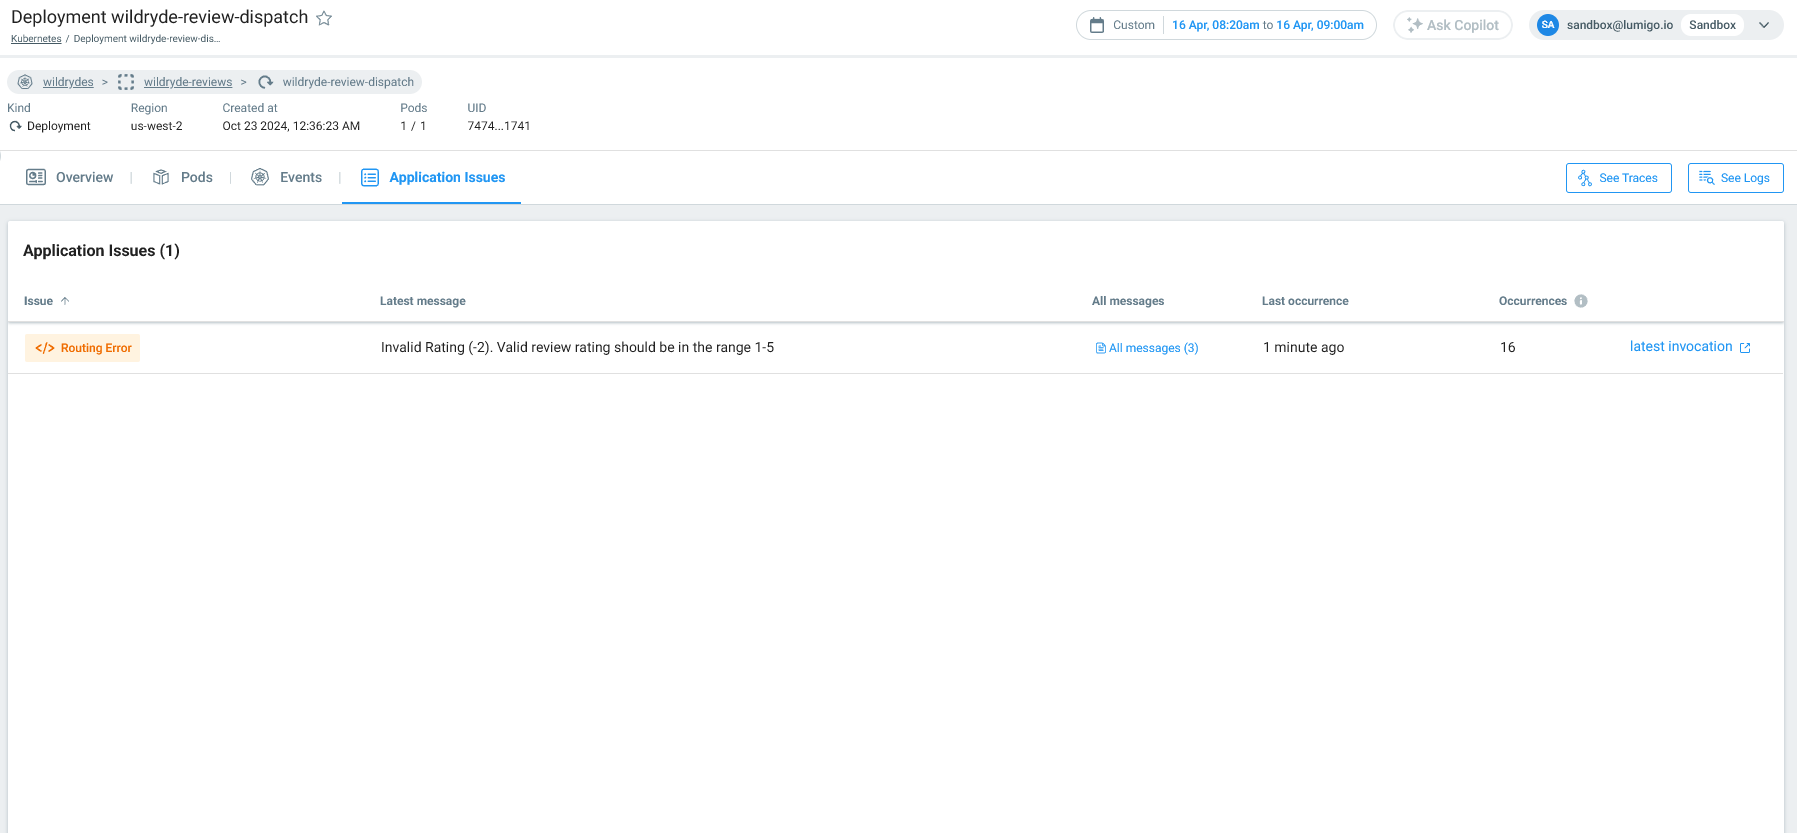
Task: Click the Pods cube icon
Action: (x=161, y=177)
